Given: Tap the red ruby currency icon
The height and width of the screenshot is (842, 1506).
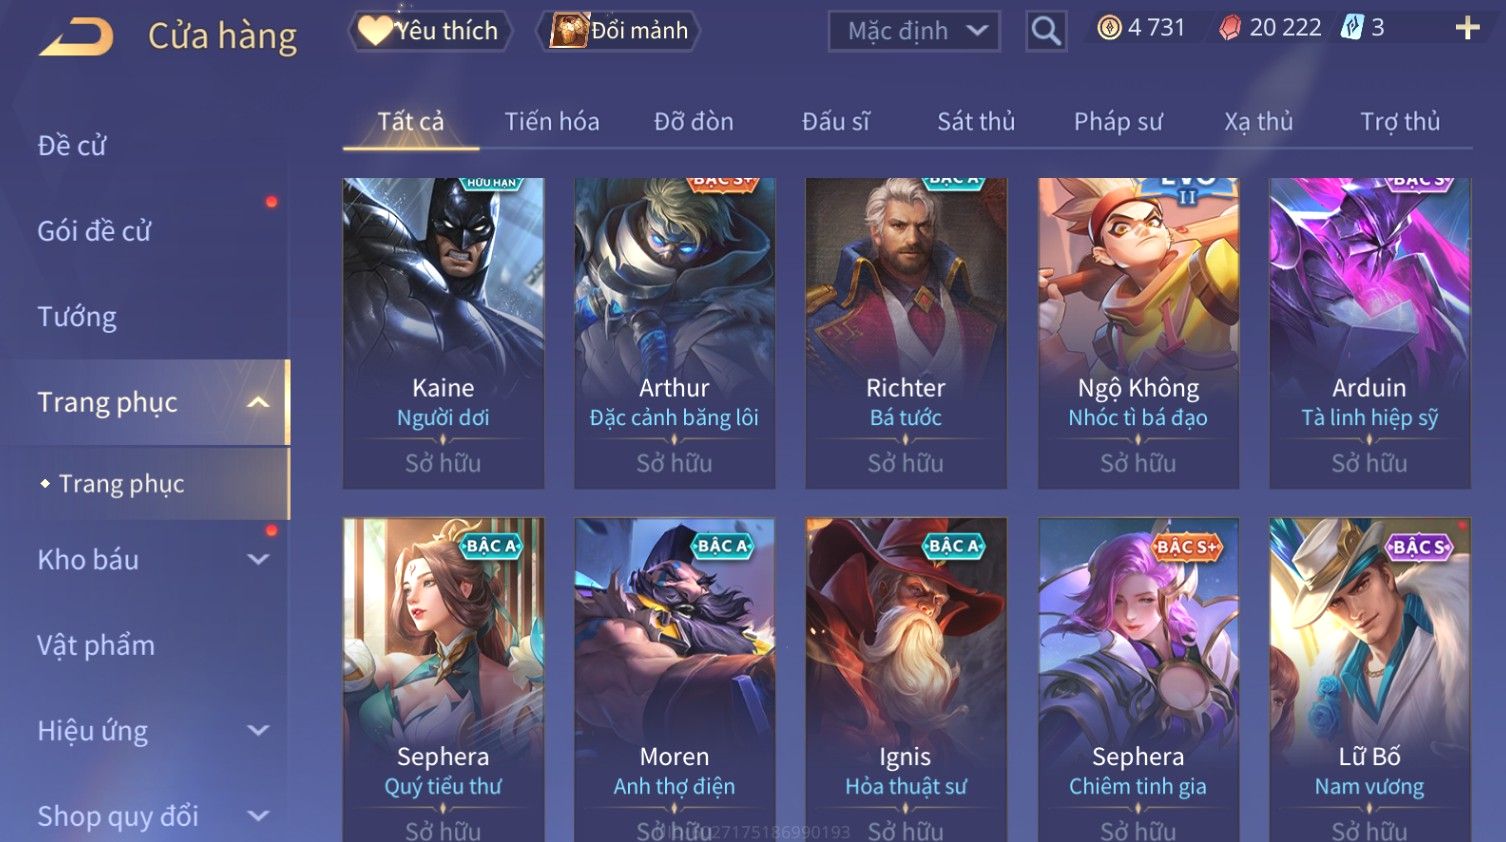Looking at the screenshot, I should pyautogui.click(x=1230, y=28).
